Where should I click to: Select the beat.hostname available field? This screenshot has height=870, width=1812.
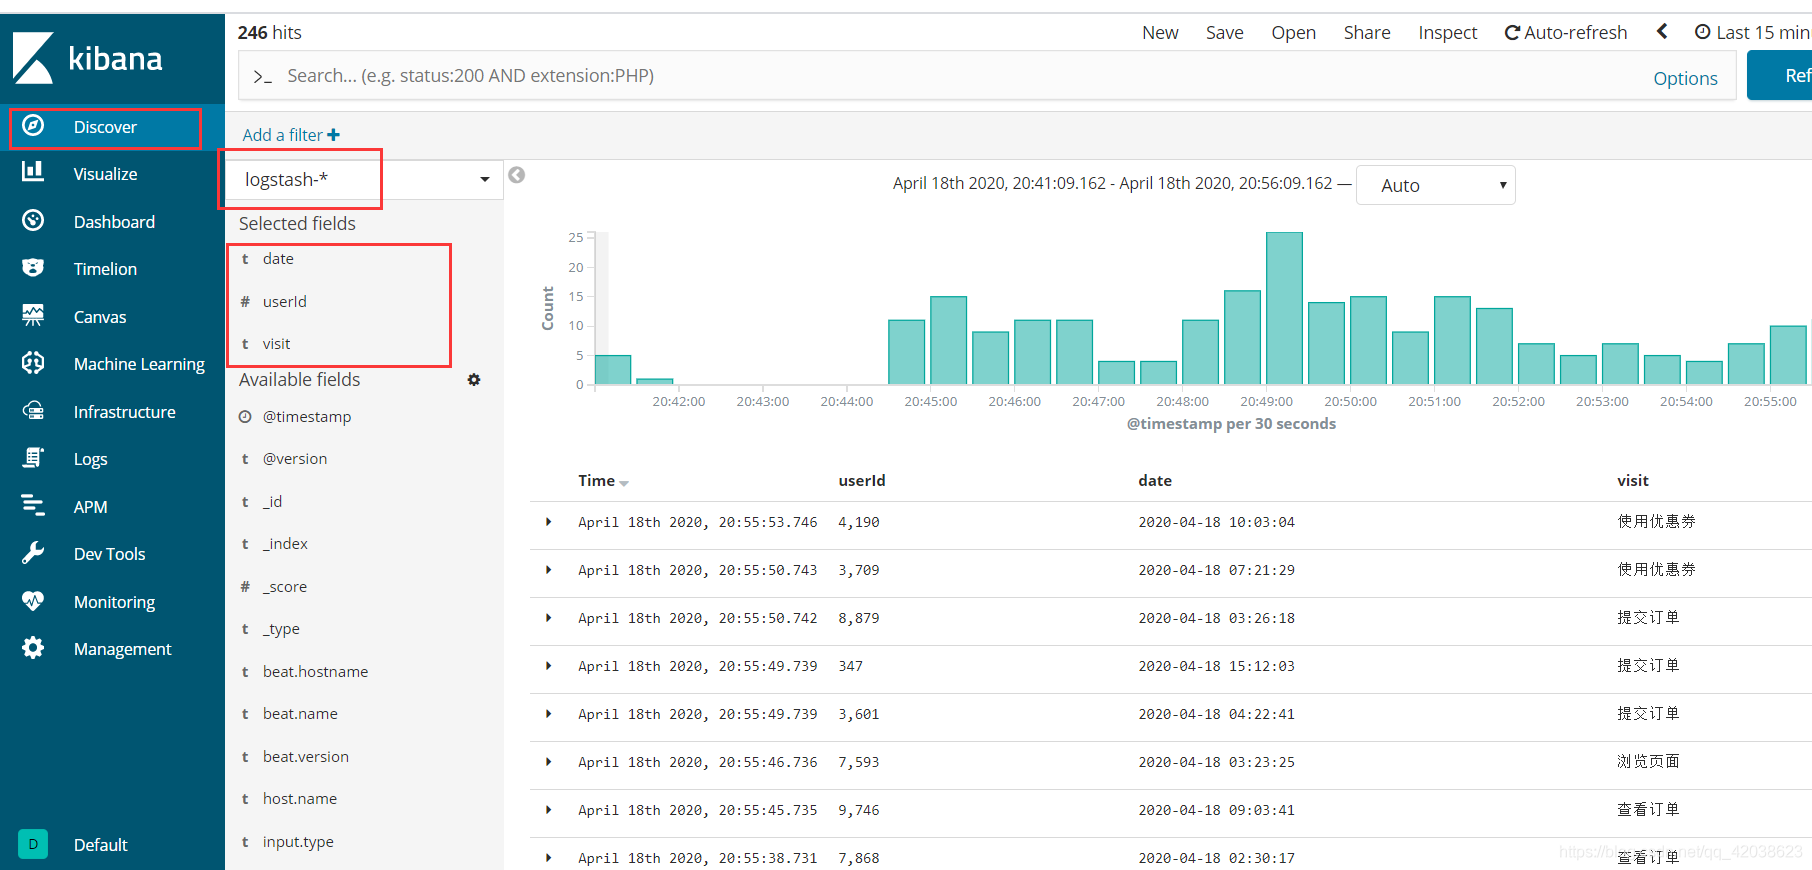coord(315,672)
